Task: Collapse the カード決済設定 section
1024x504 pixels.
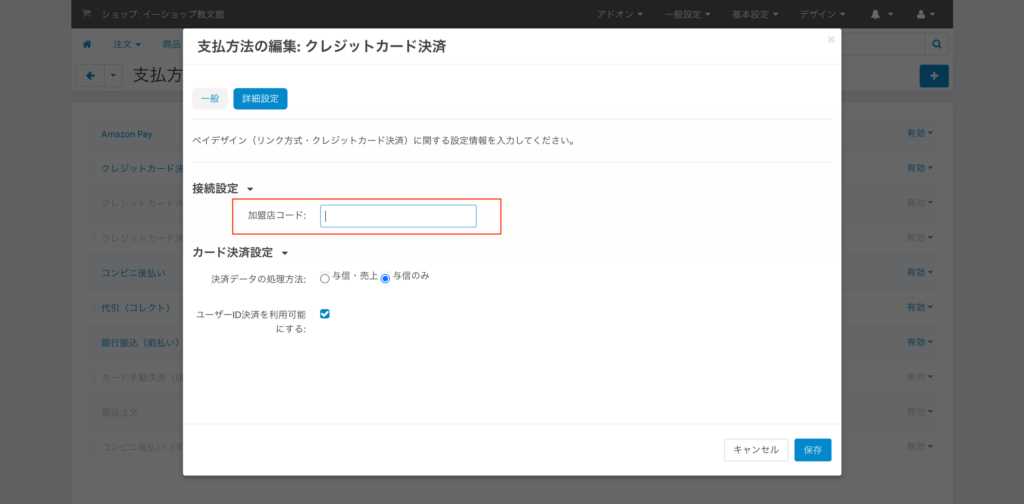Action: pyautogui.click(x=284, y=253)
